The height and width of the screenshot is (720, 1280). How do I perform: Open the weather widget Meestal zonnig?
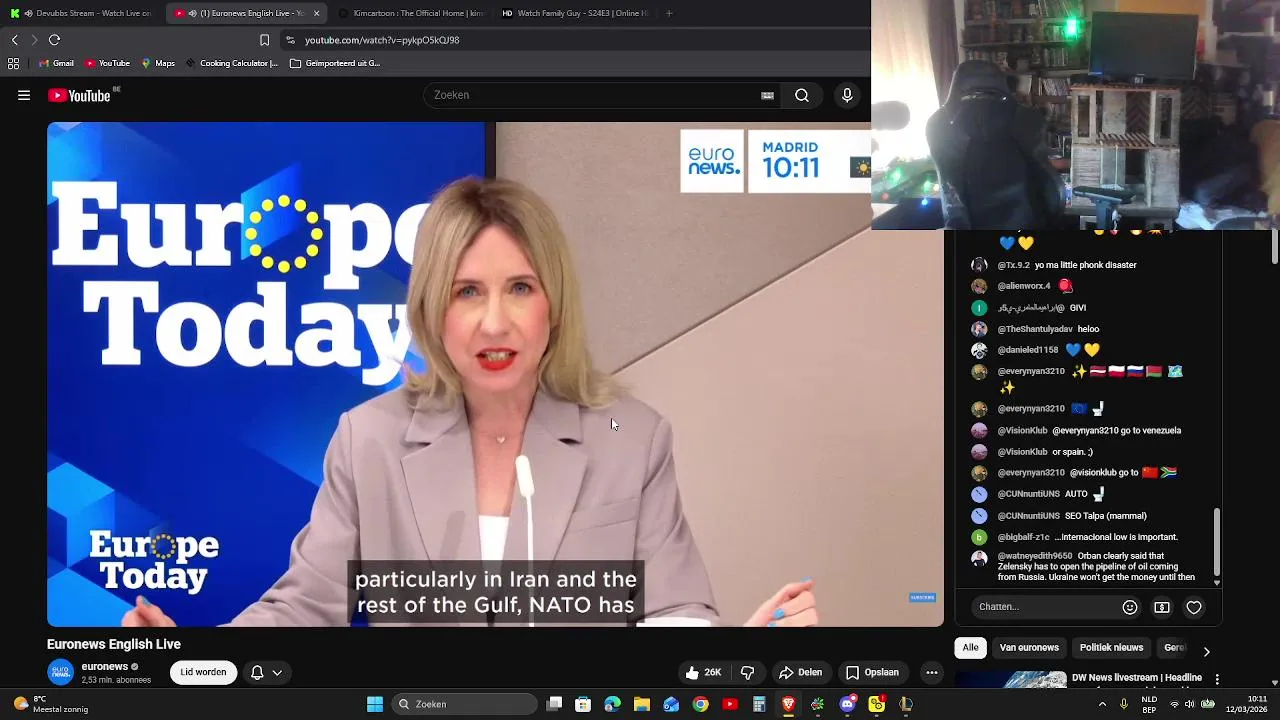[52, 704]
